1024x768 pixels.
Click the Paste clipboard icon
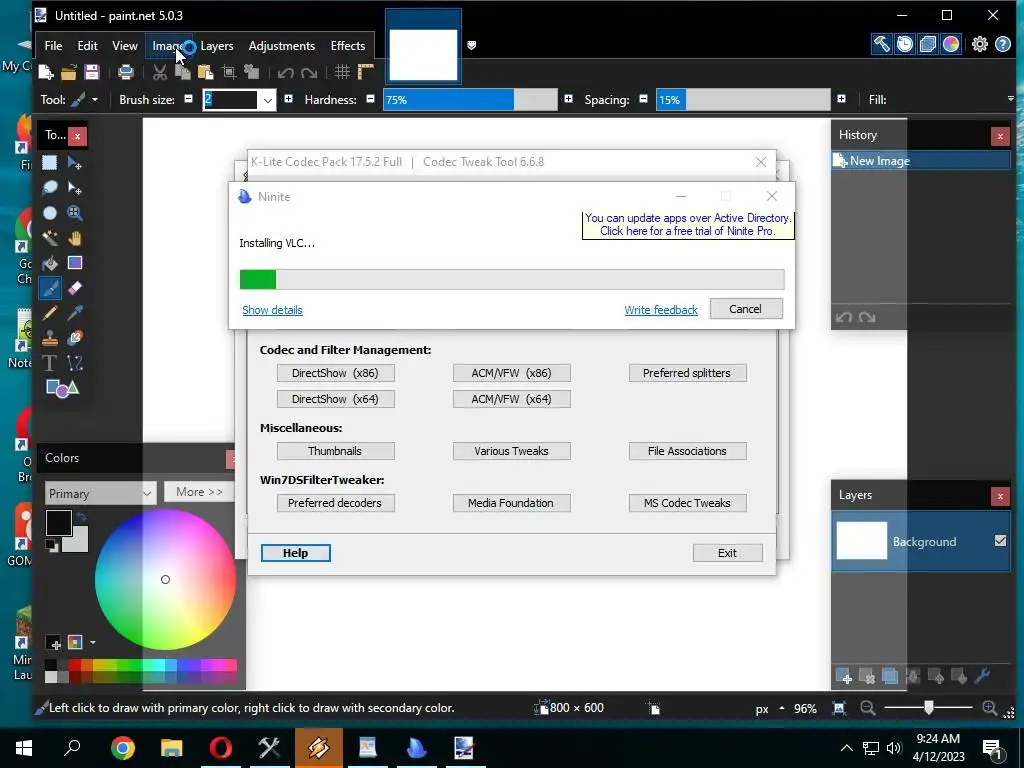206,72
